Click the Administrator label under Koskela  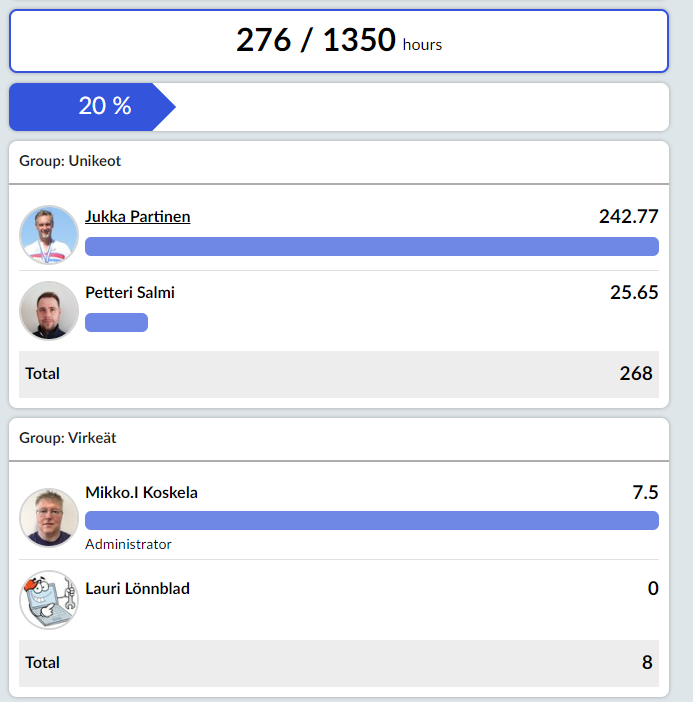(x=128, y=544)
